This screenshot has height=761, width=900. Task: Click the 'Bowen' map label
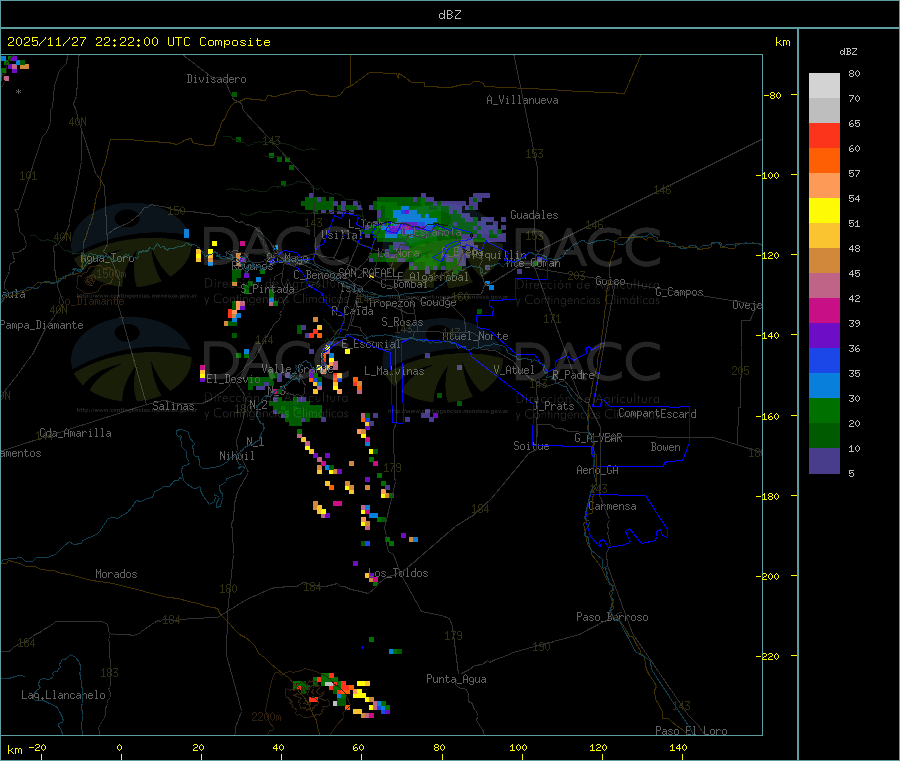[x=665, y=447]
